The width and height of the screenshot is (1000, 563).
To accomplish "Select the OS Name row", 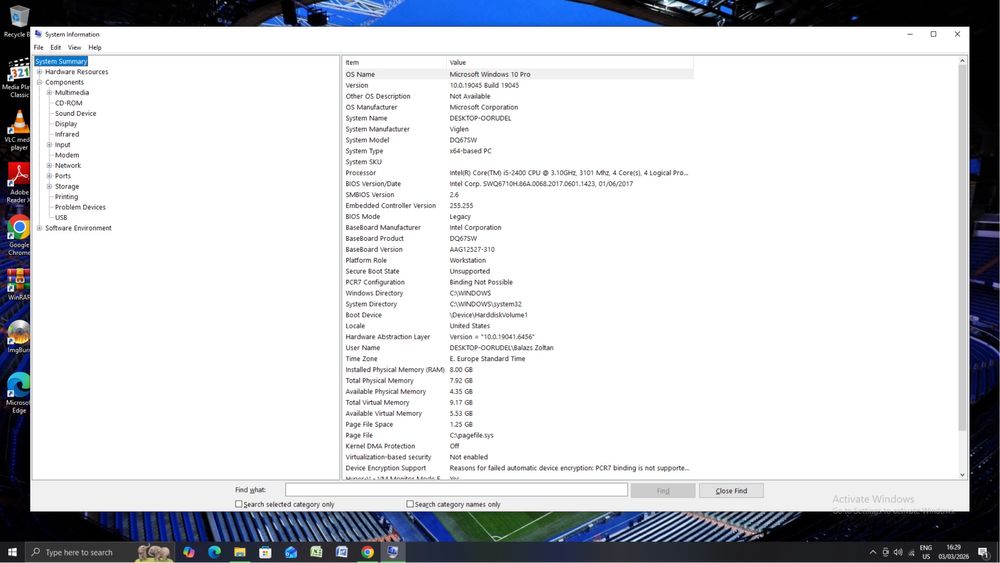I will [517, 74].
